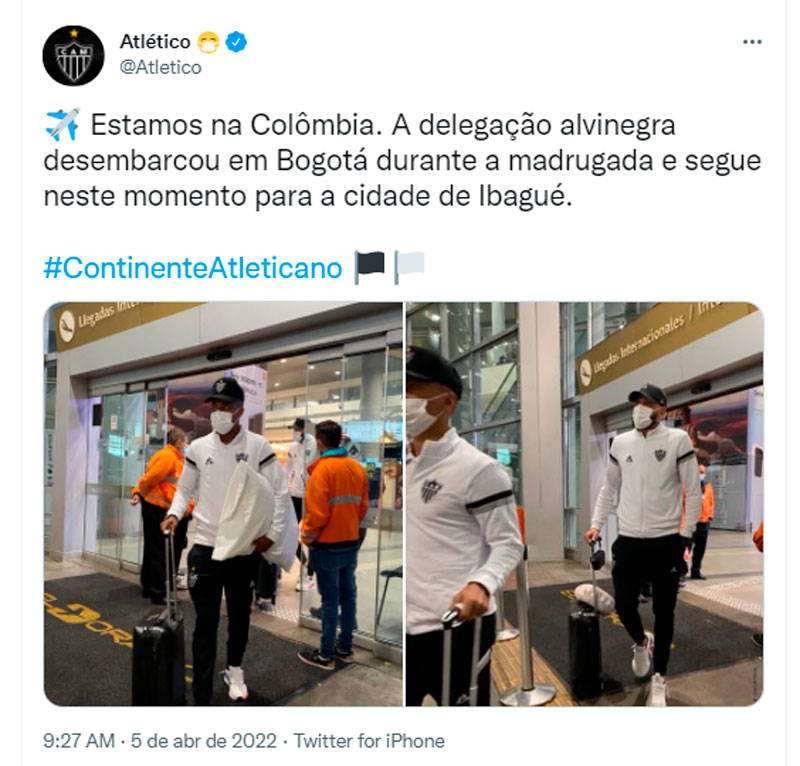This screenshot has height=766, width=800.
Task: Open the left photo with the pillow
Action: coord(223,504)
